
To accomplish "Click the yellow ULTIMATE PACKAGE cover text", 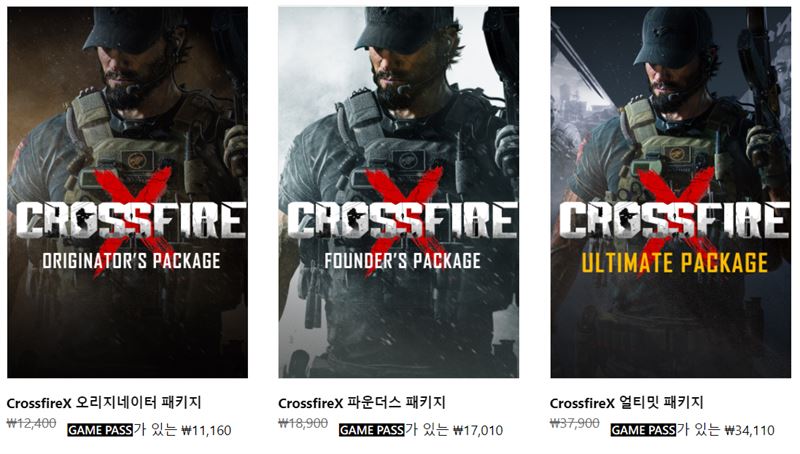I will tap(674, 263).
